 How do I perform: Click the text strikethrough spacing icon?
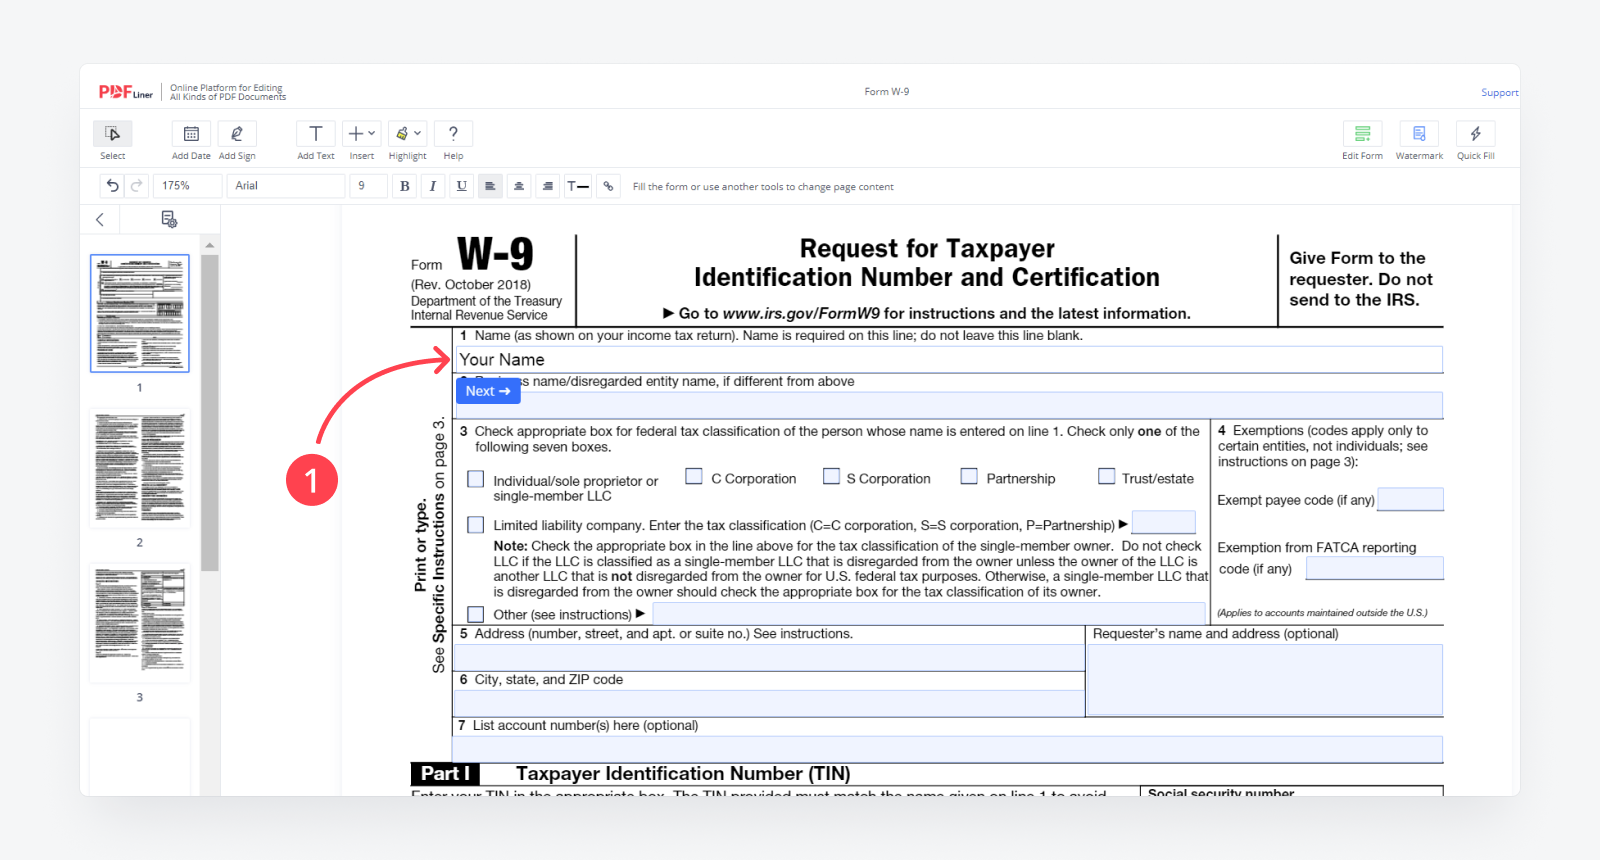coord(578,186)
